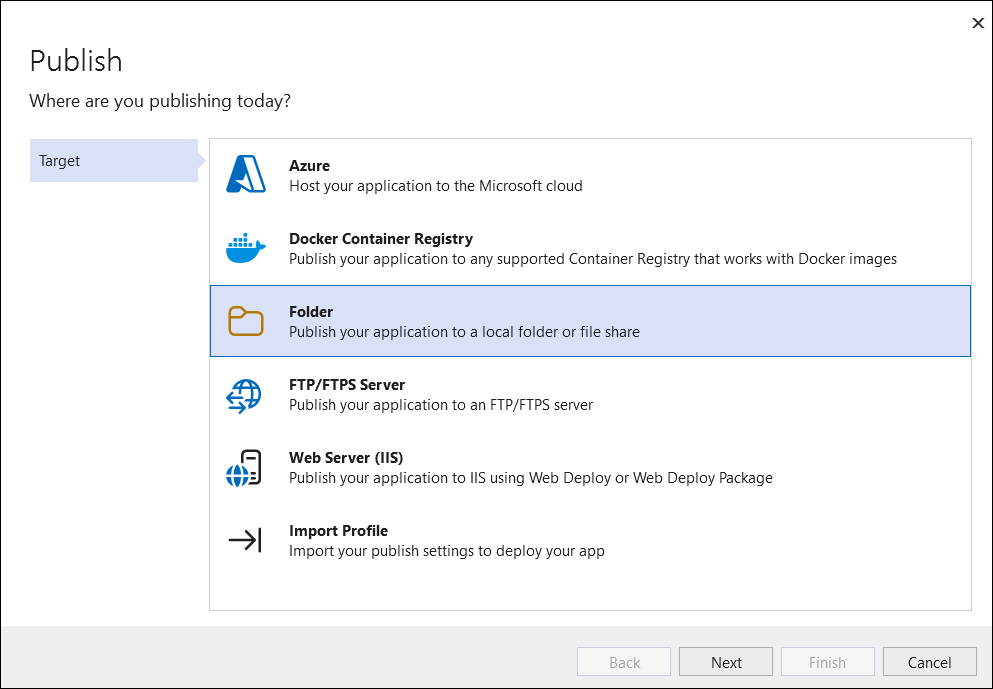Close the Publish dialog with X
The height and width of the screenshot is (689, 993).
978,23
